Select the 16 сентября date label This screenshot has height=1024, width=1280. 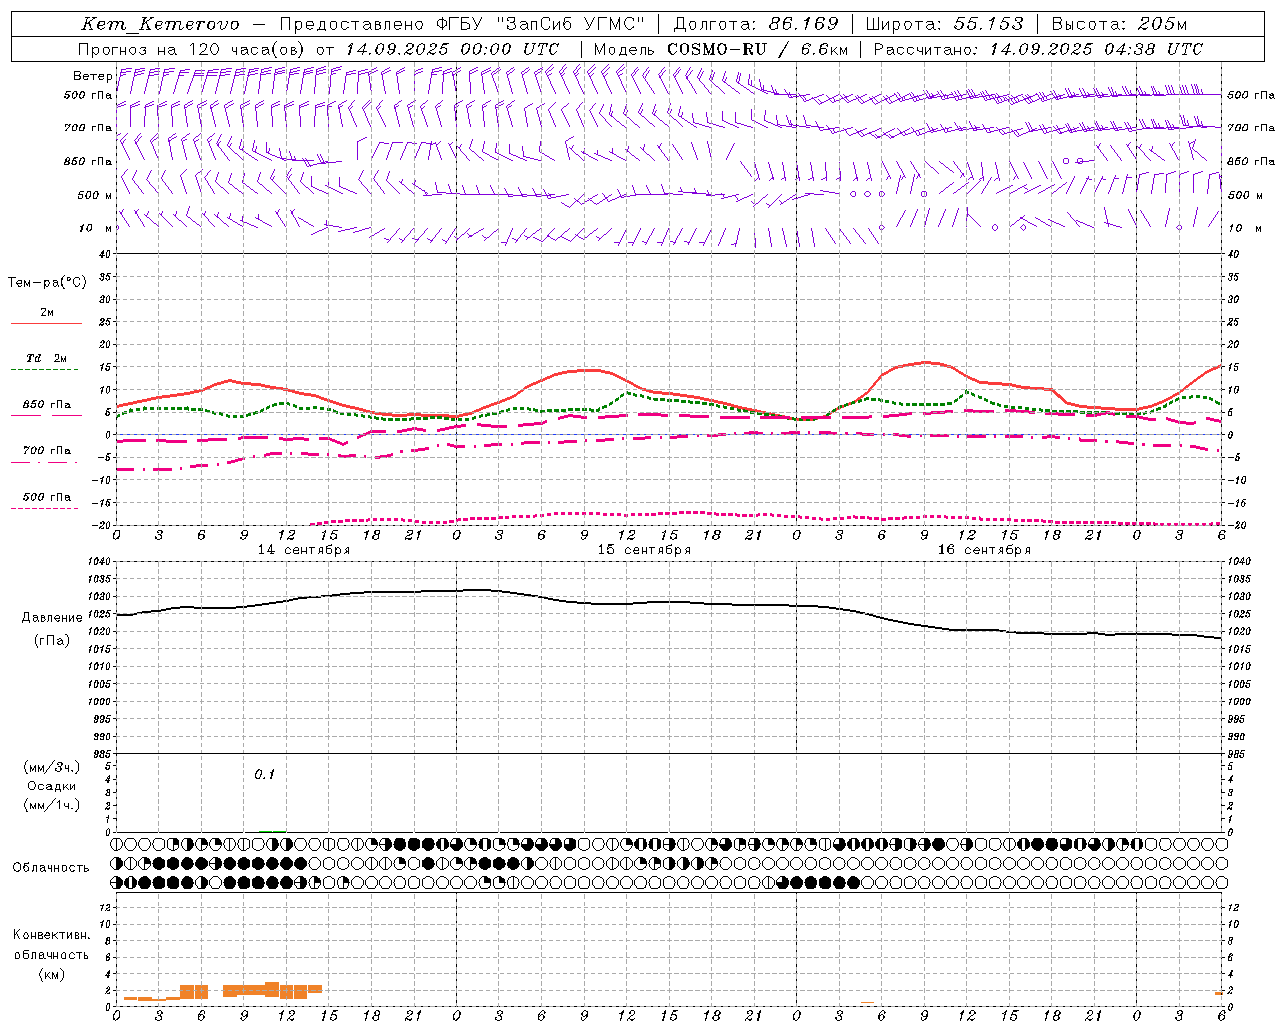[x=984, y=550]
